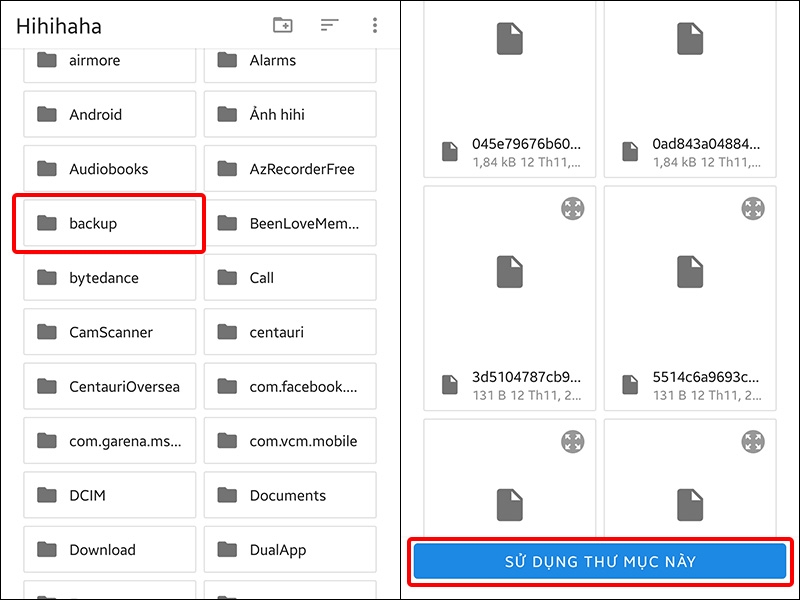Viewport: 800px width, 600px height.
Task: Select file 0ad843a04884
Action: tap(690, 90)
